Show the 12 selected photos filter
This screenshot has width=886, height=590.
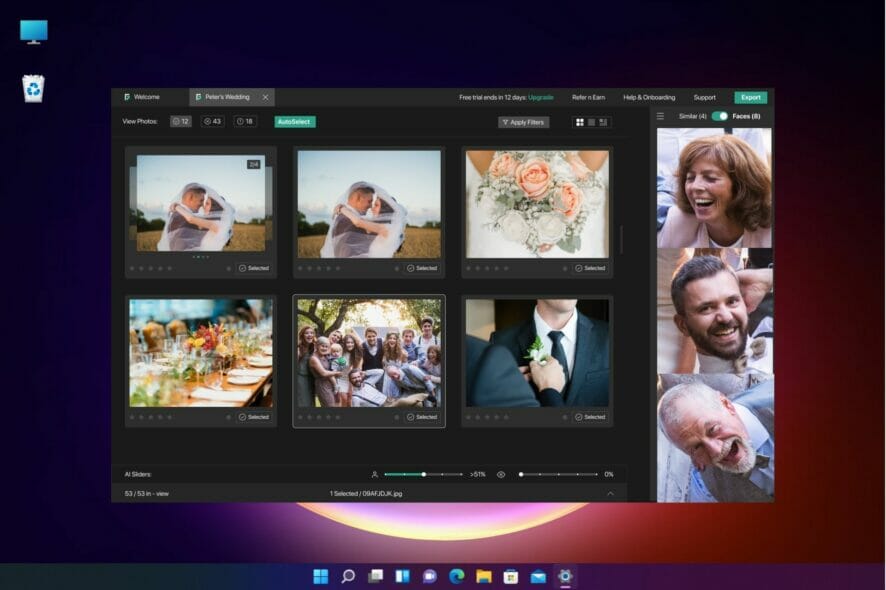[181, 121]
